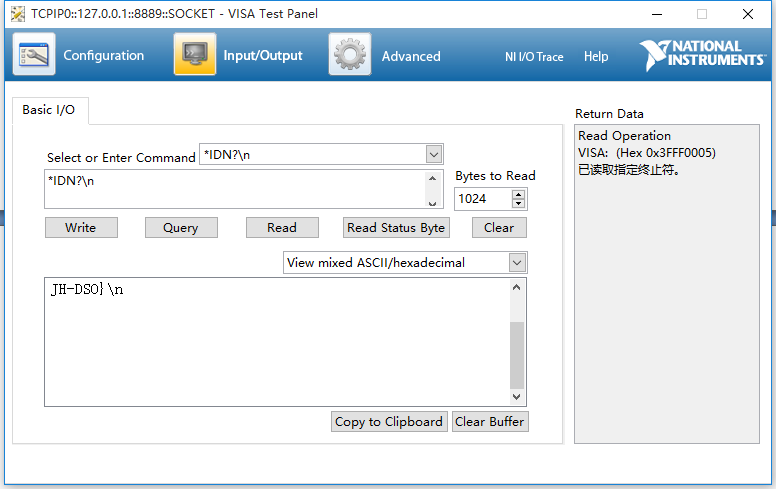Copy output to Clipboard
Screen dimensions: 776x489
coord(389,422)
